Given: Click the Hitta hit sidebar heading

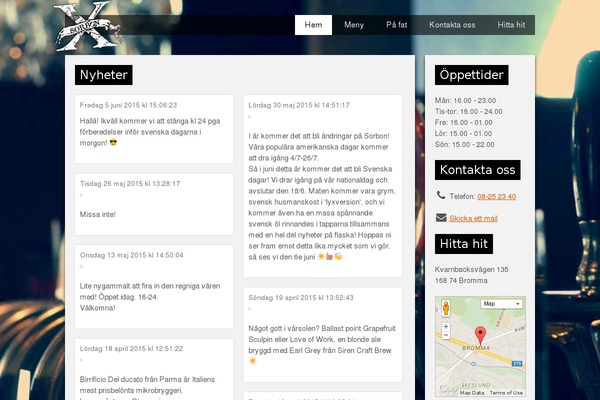Looking at the screenshot, I should 464,244.
